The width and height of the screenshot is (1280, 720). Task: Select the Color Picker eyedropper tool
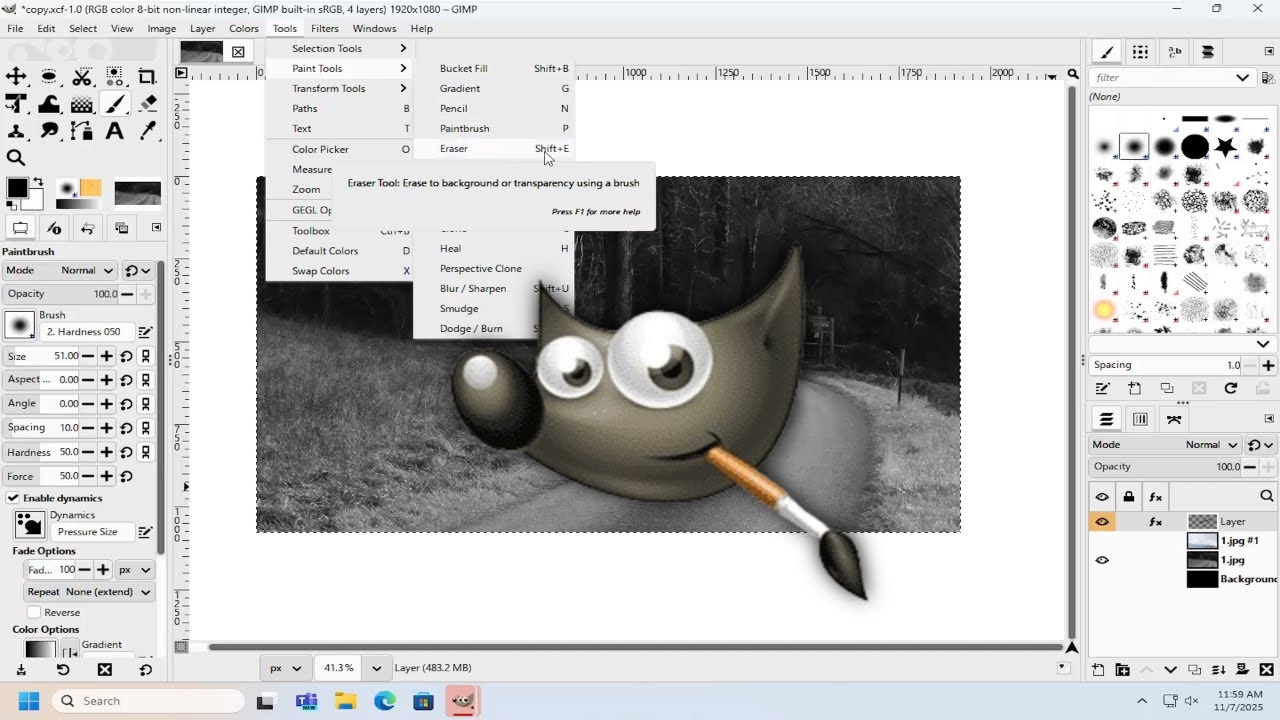click(x=148, y=131)
